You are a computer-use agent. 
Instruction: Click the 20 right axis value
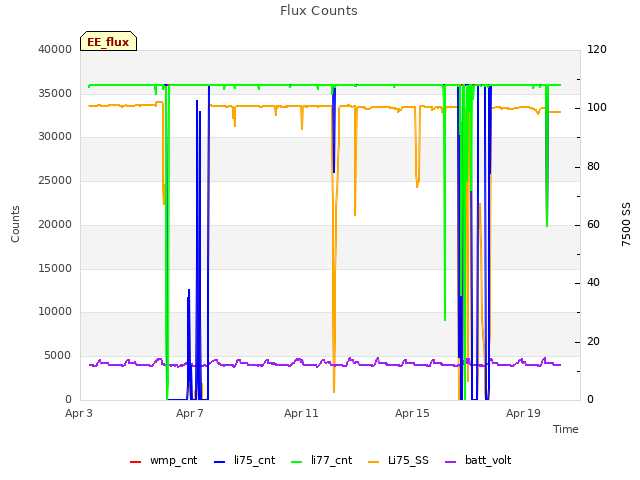click(593, 341)
